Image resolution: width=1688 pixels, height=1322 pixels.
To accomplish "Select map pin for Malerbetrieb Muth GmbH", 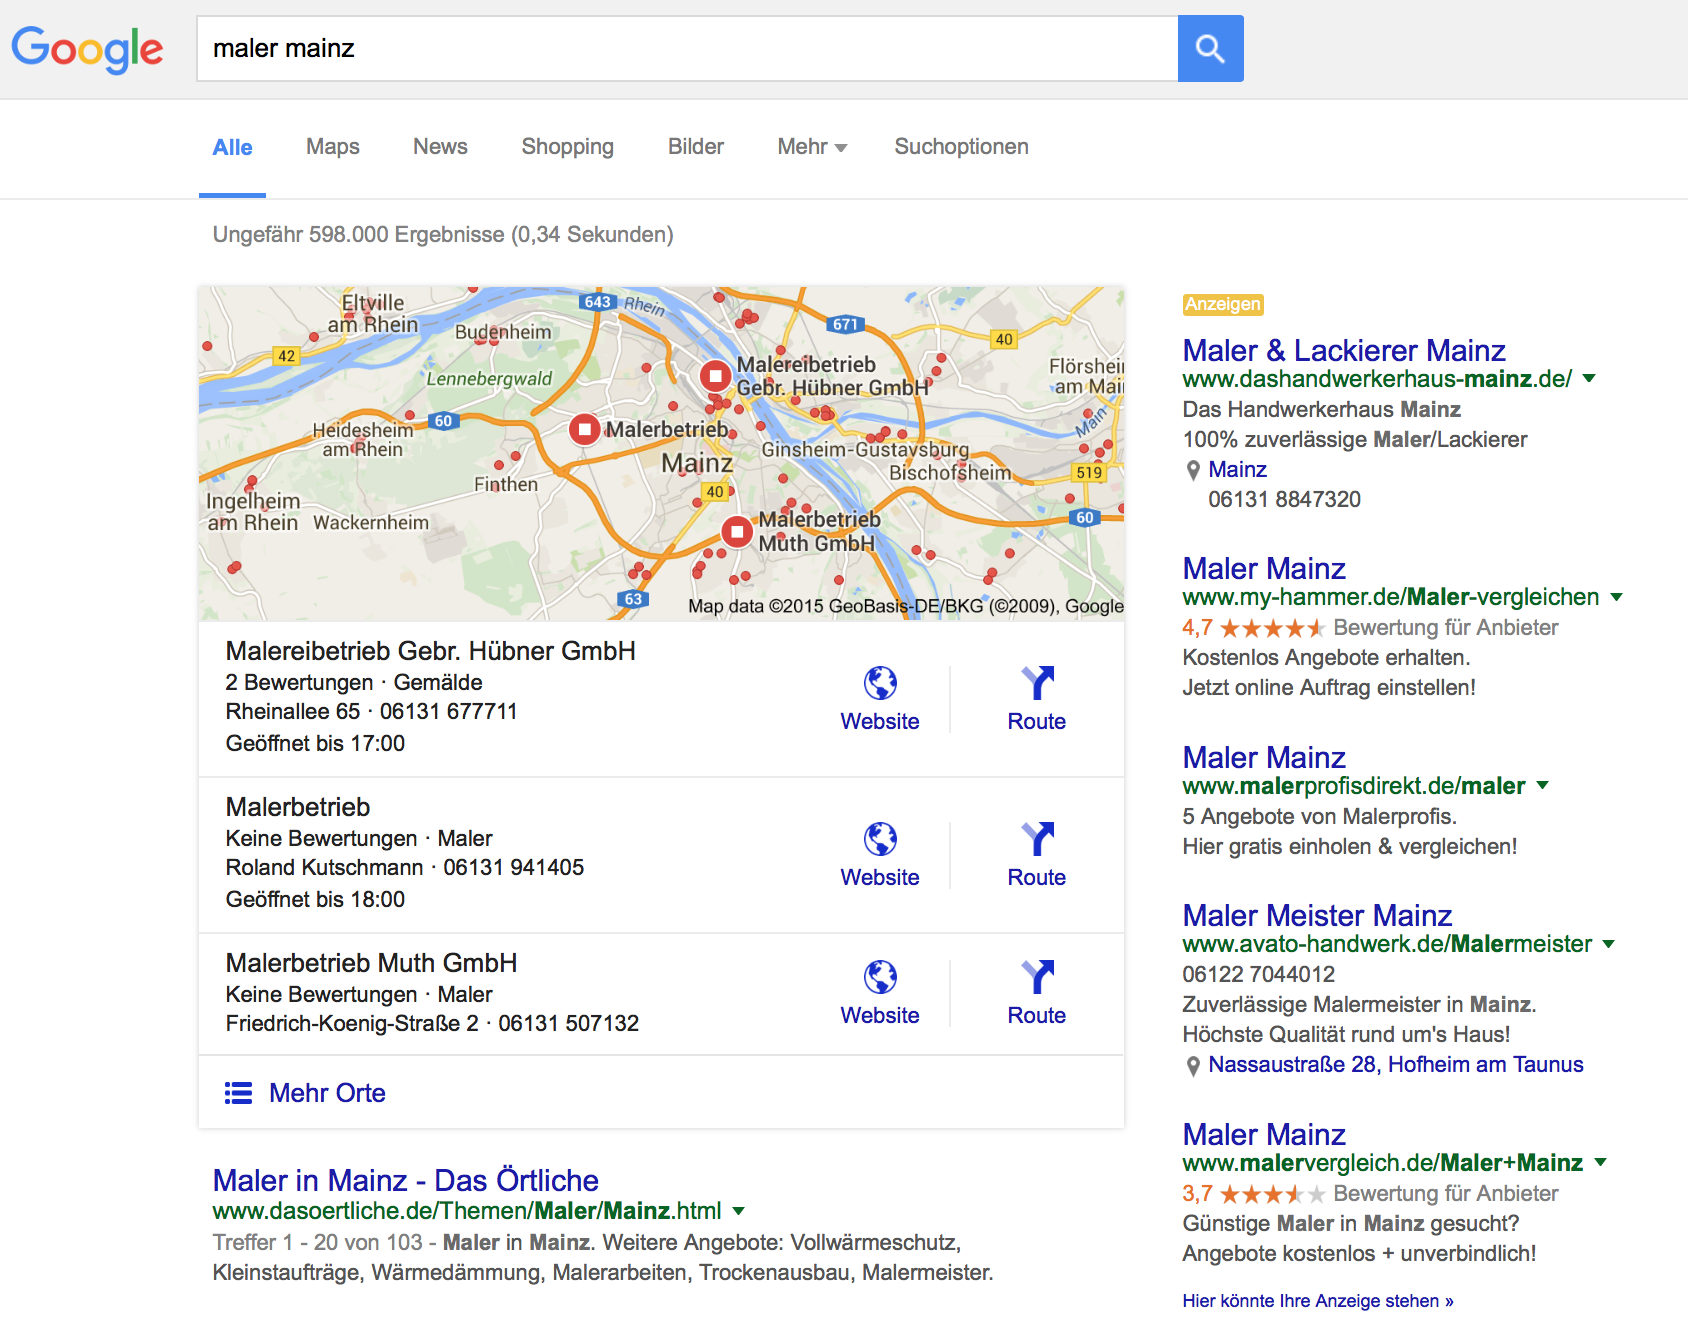I will pos(737,531).
